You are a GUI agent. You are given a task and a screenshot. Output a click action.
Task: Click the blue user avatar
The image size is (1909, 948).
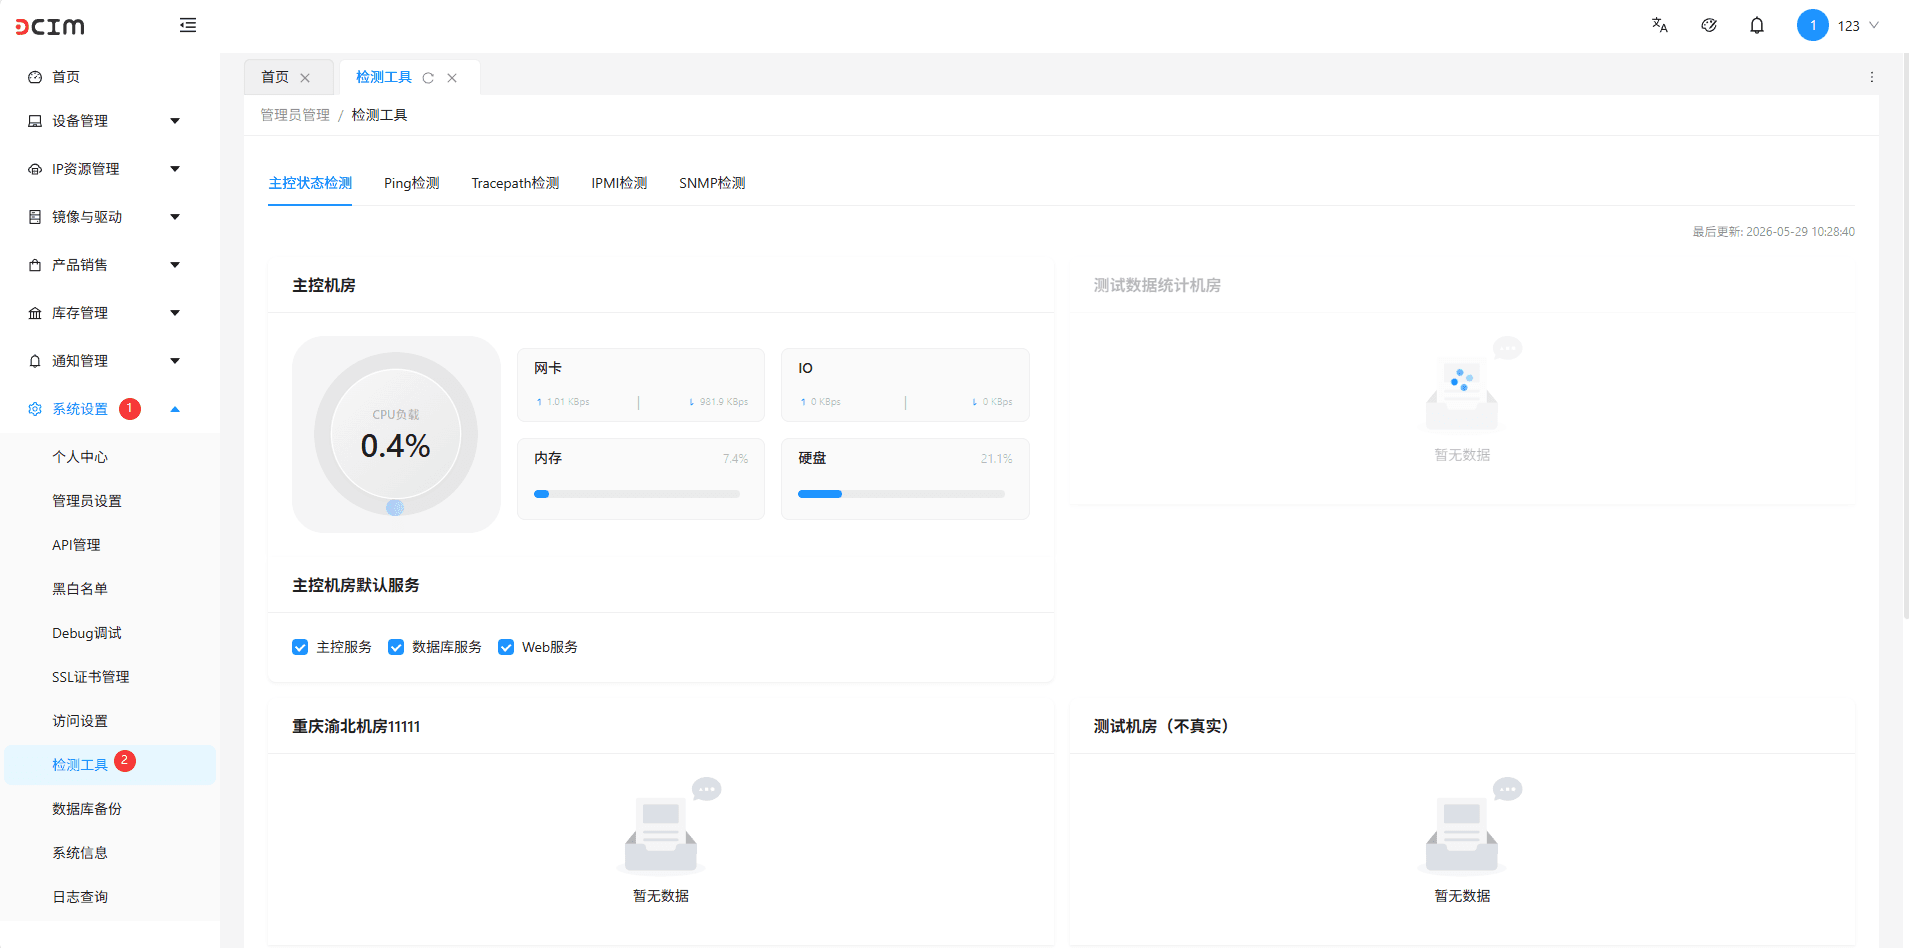[x=1813, y=25]
